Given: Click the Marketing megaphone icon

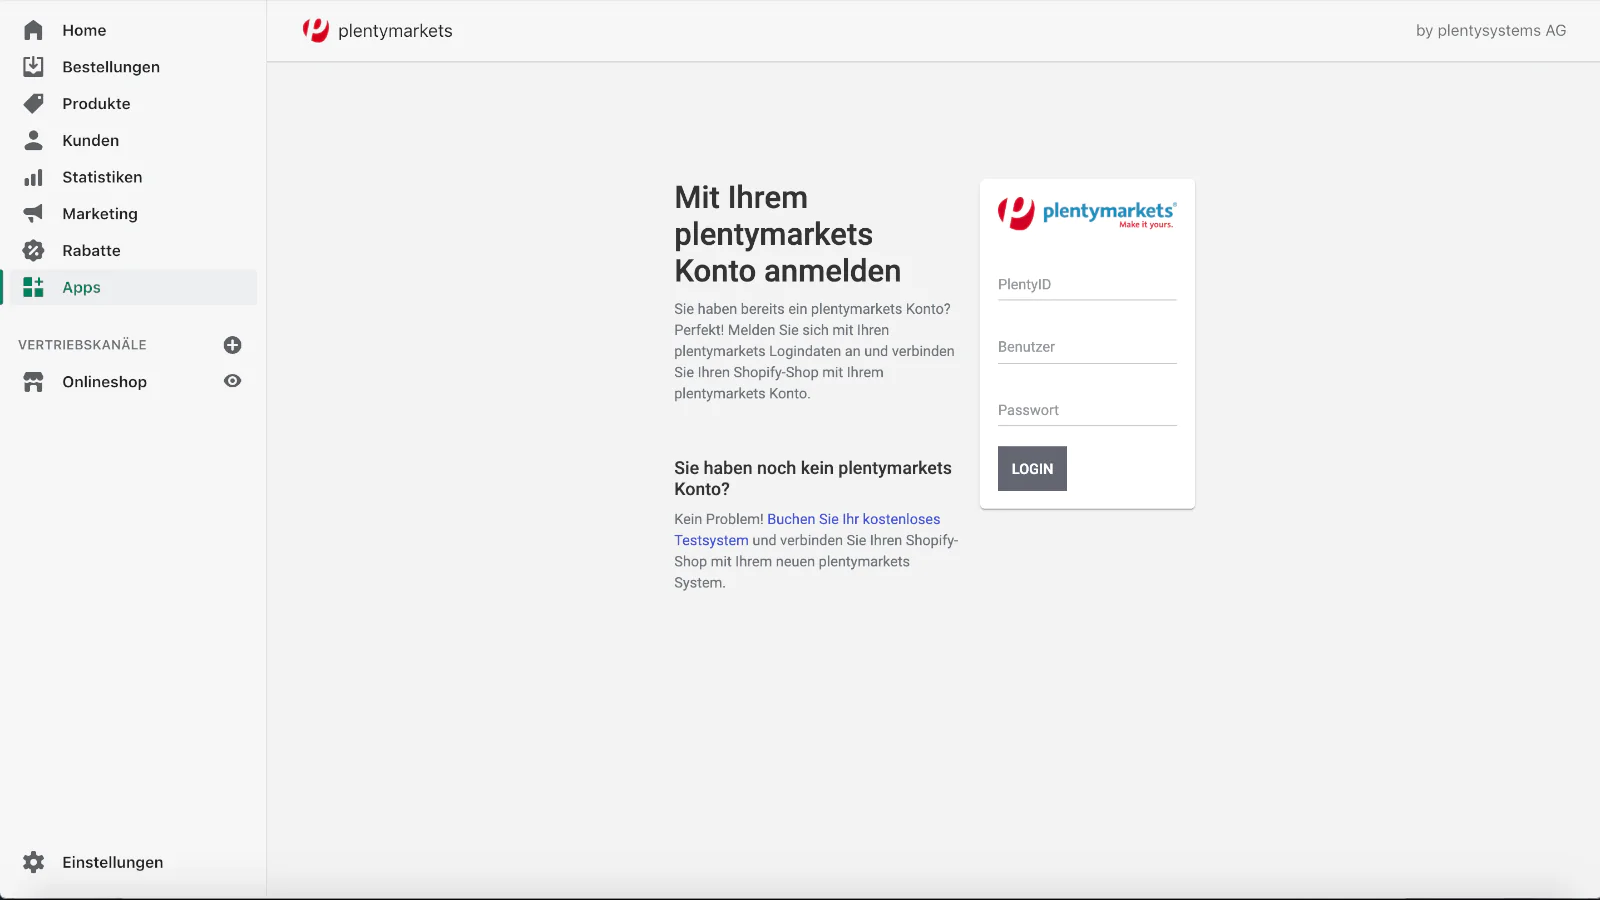Looking at the screenshot, I should click(x=33, y=213).
